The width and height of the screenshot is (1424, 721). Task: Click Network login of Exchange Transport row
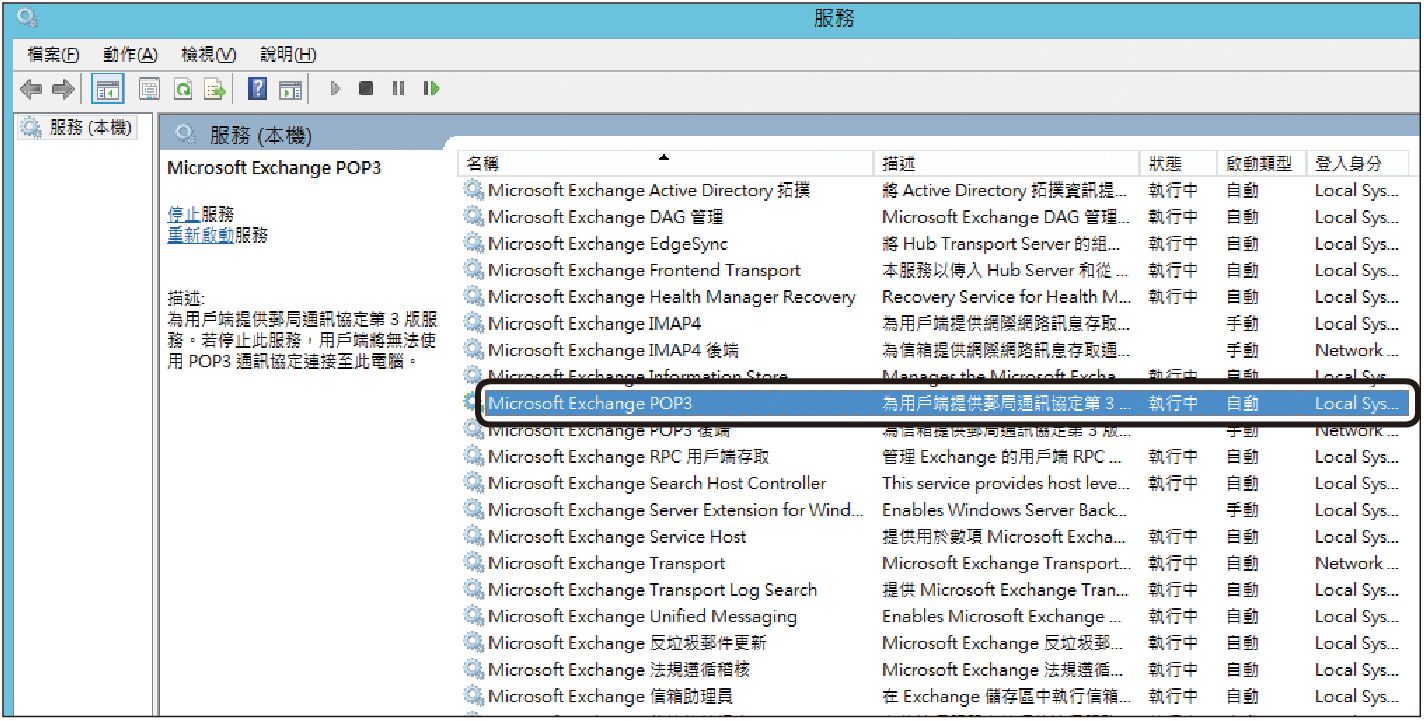(x=1356, y=563)
